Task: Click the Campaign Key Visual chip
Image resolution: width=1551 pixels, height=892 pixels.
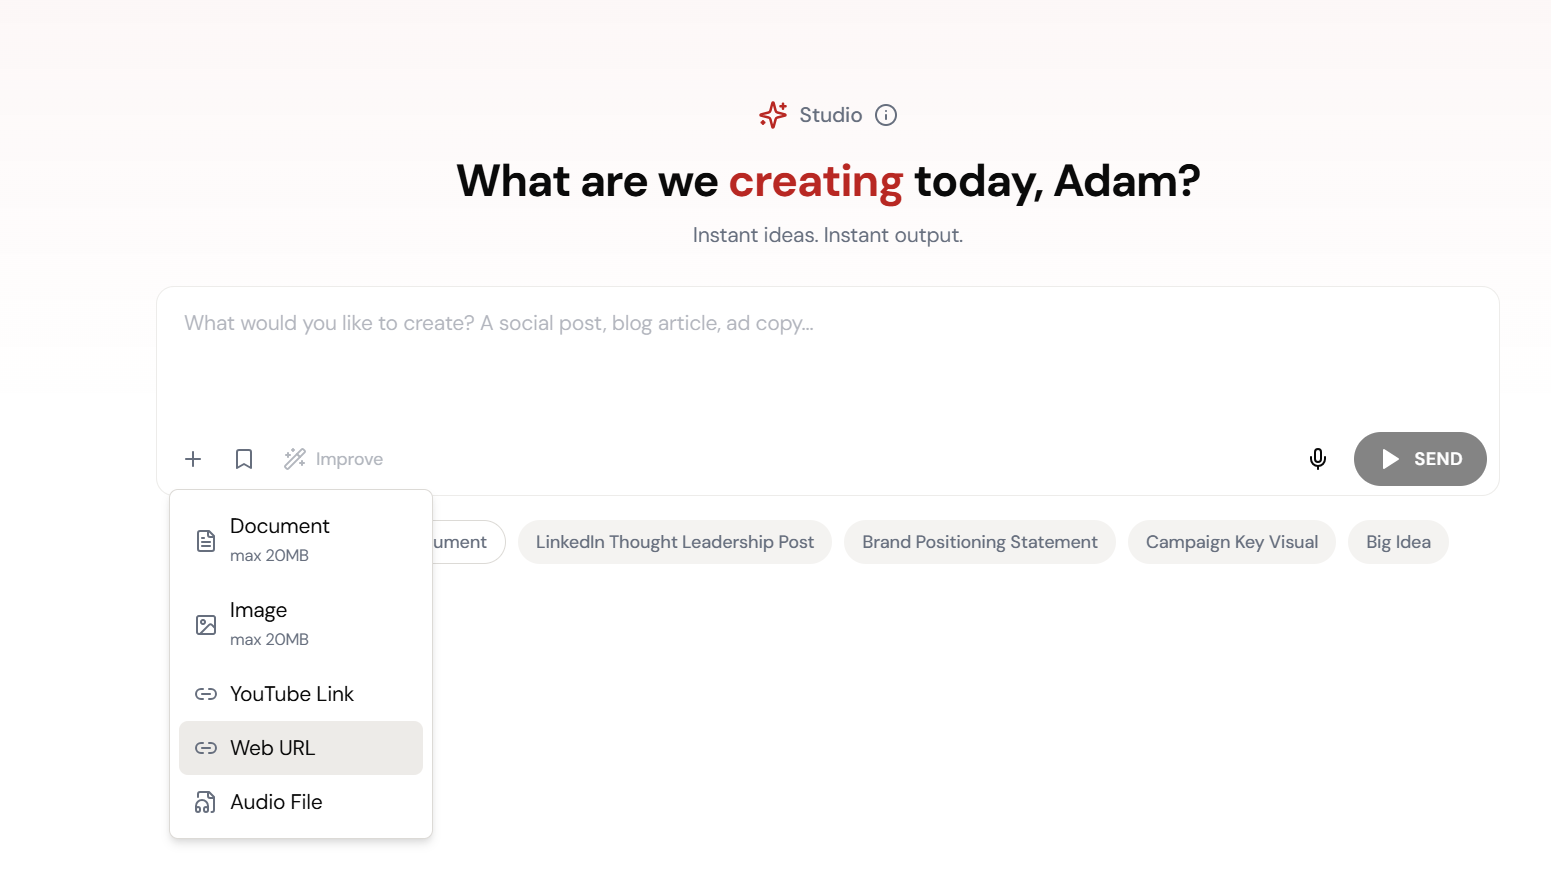Action: click(x=1231, y=541)
